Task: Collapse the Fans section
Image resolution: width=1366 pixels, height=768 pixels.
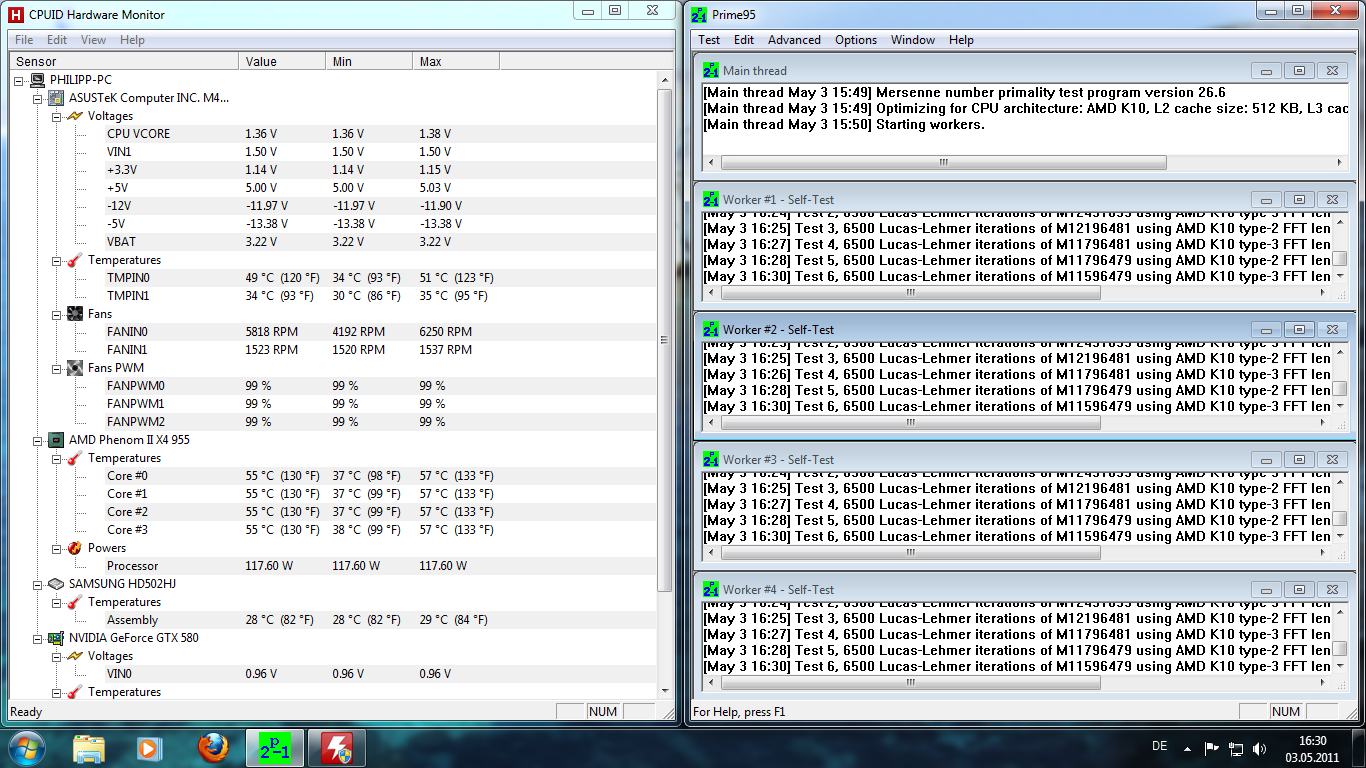Action: coord(56,314)
